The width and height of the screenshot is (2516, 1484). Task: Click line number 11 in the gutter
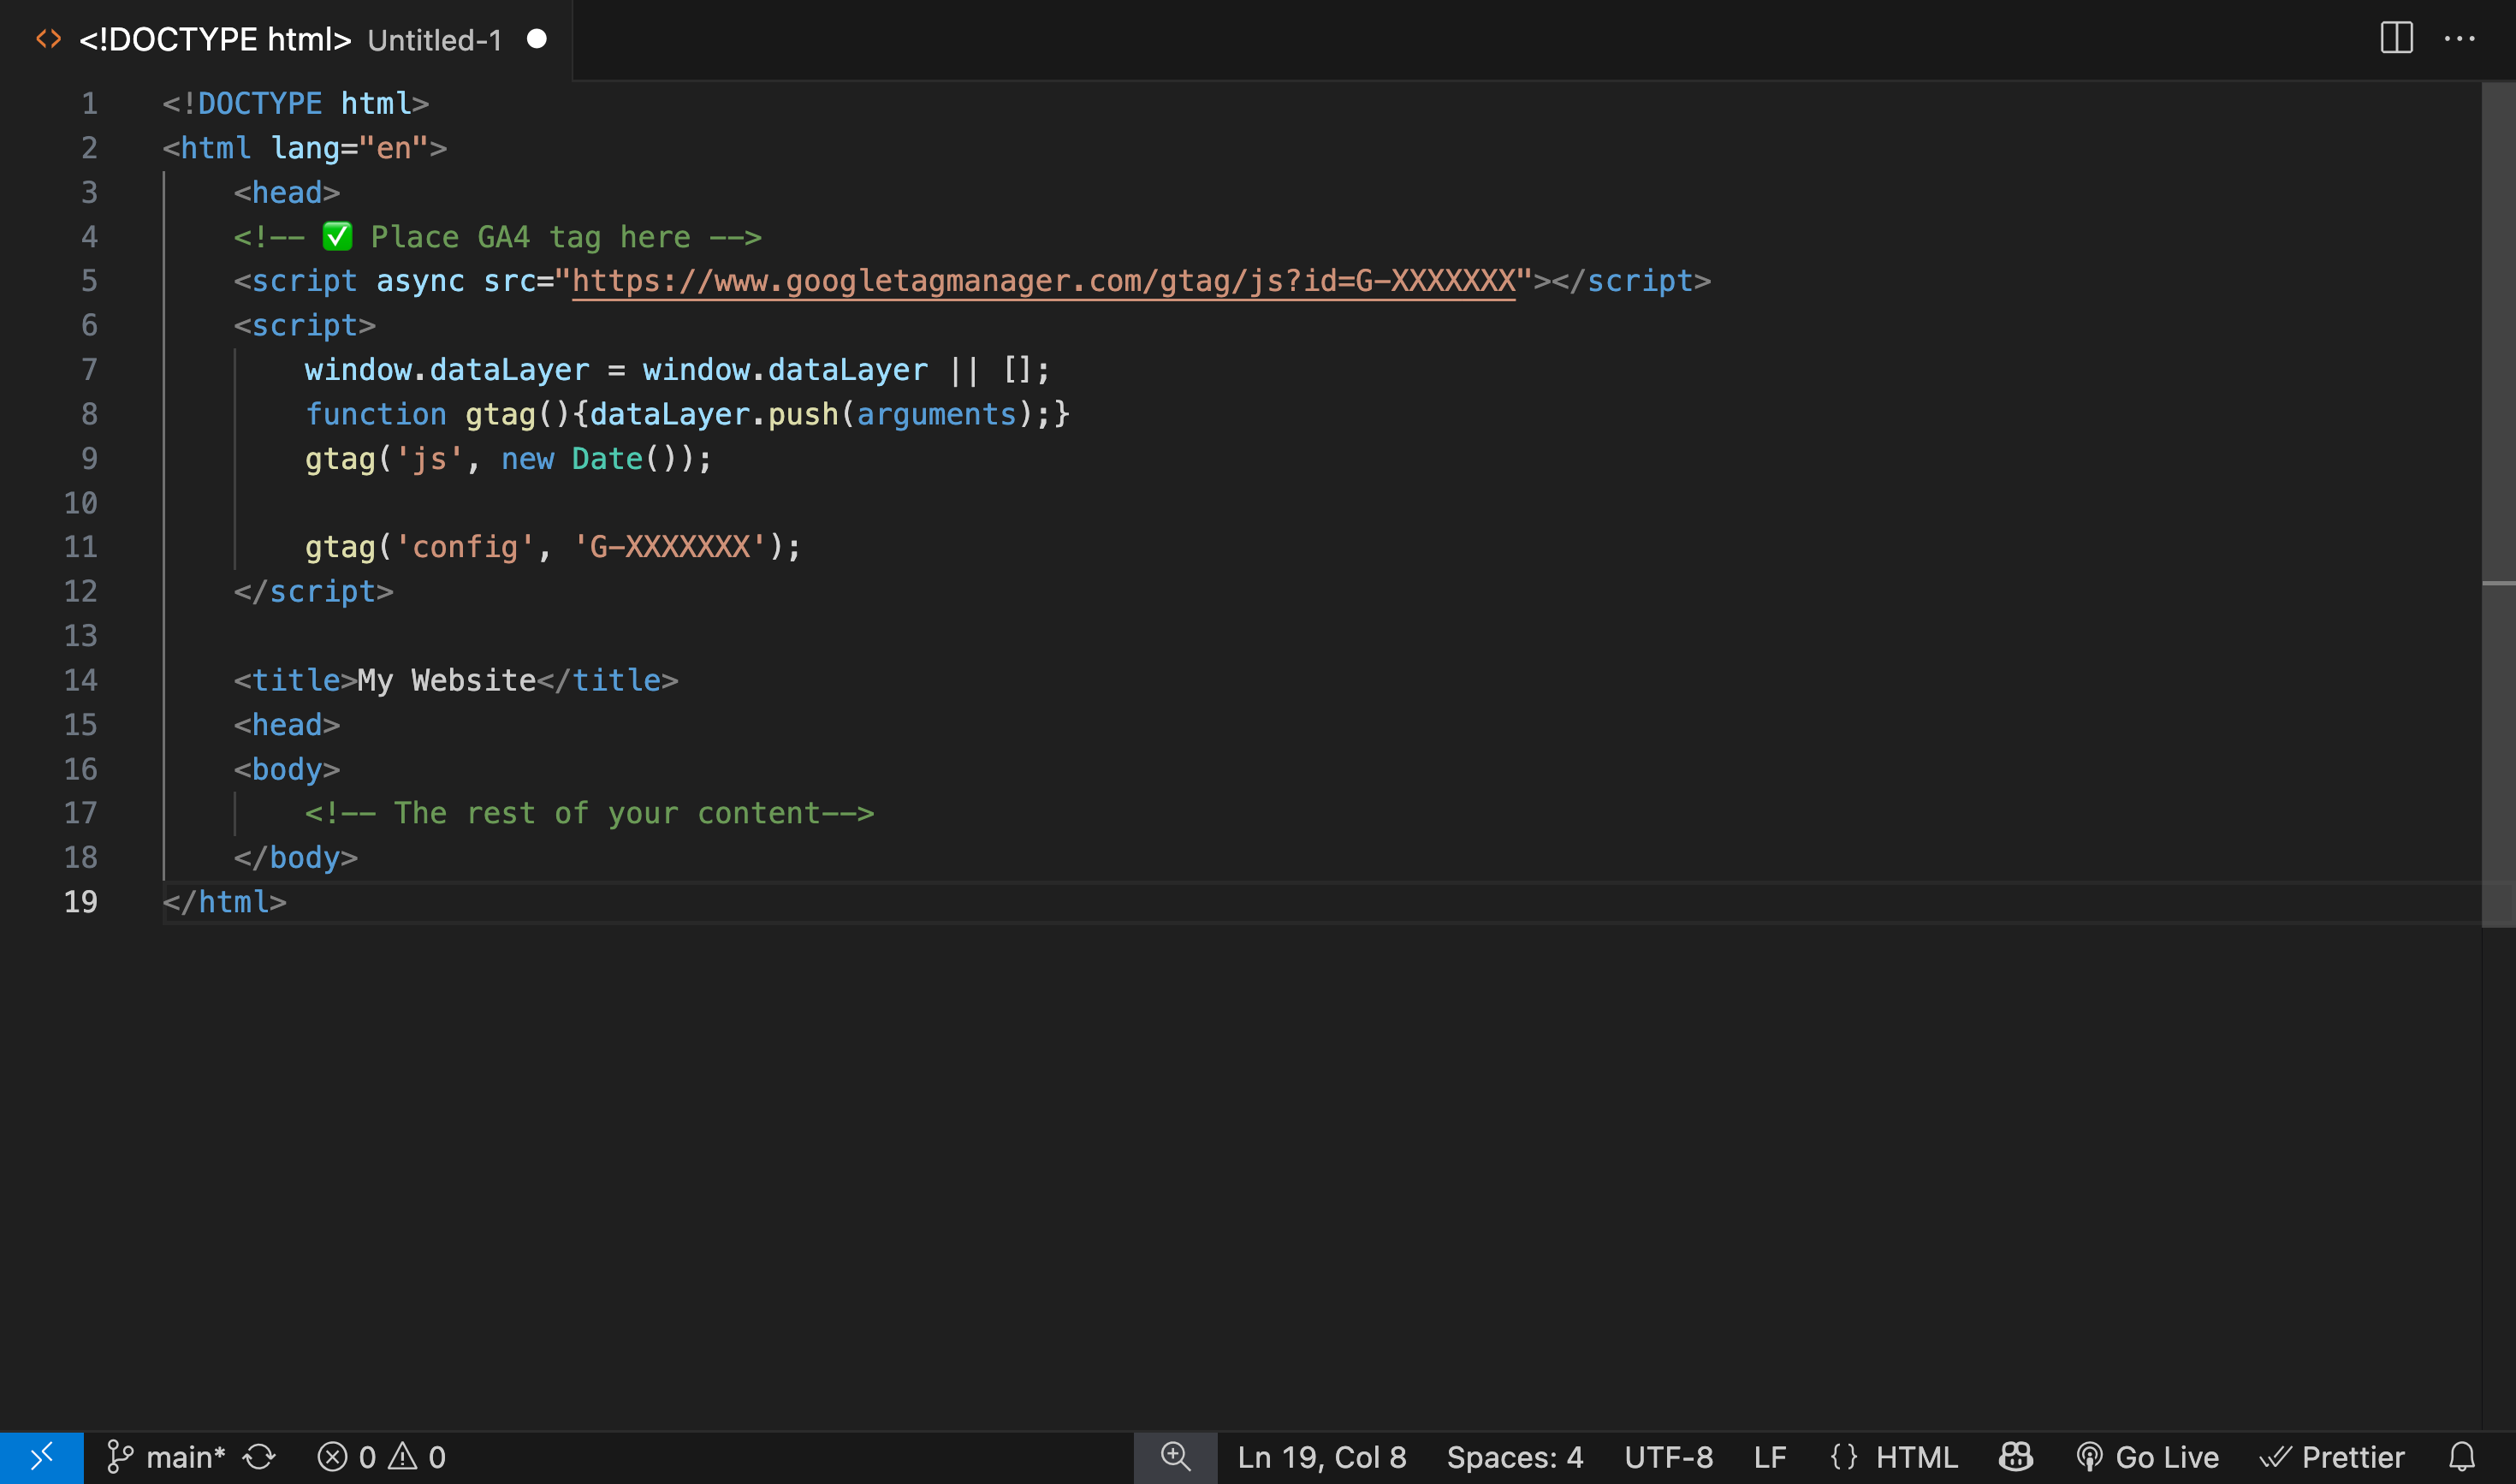pos(81,547)
